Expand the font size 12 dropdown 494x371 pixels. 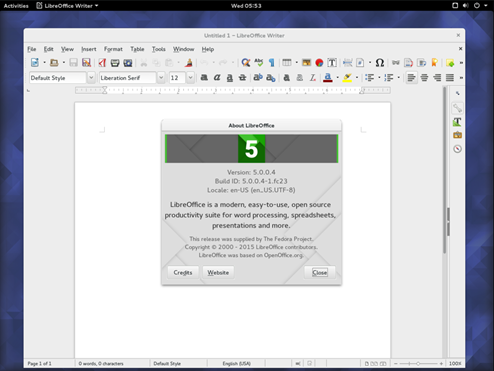(x=190, y=78)
